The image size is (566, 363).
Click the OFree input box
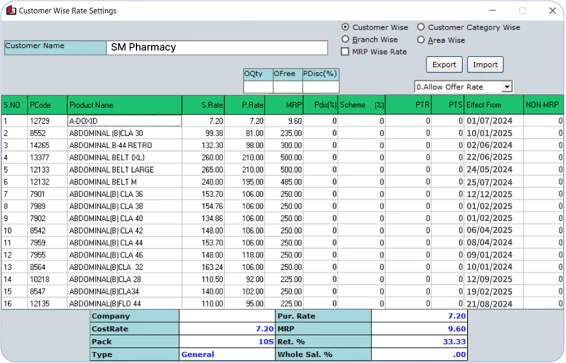288,87
